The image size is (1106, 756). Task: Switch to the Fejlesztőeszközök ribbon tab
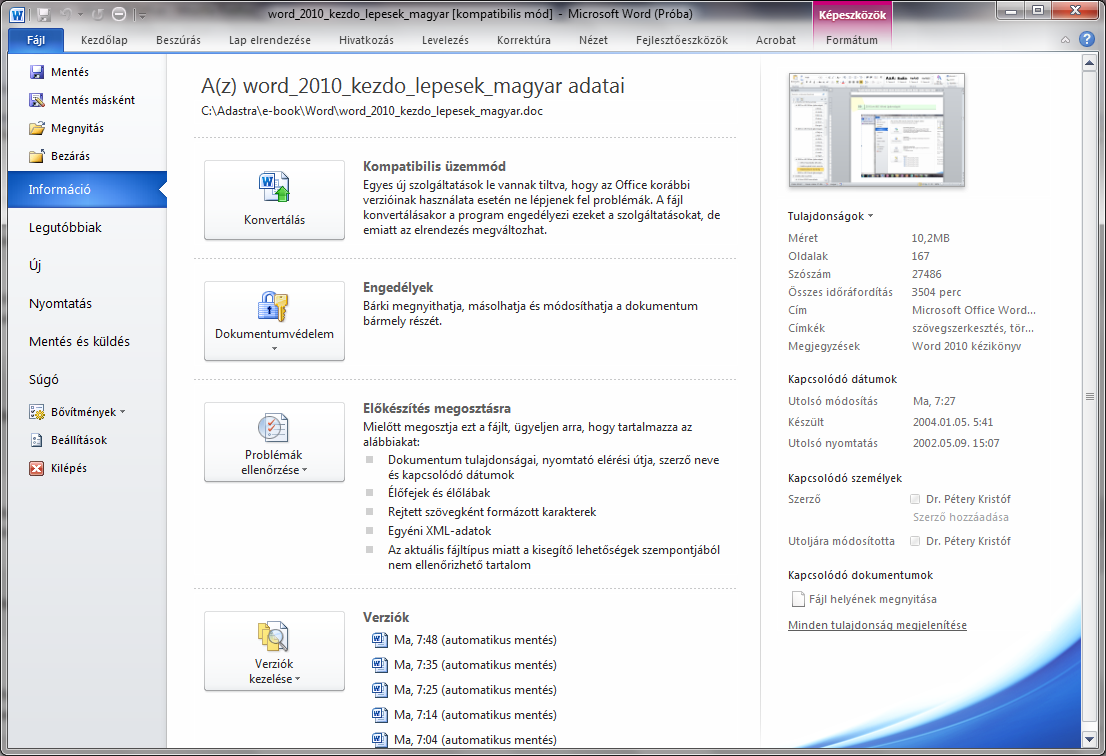pyautogui.click(x=681, y=40)
